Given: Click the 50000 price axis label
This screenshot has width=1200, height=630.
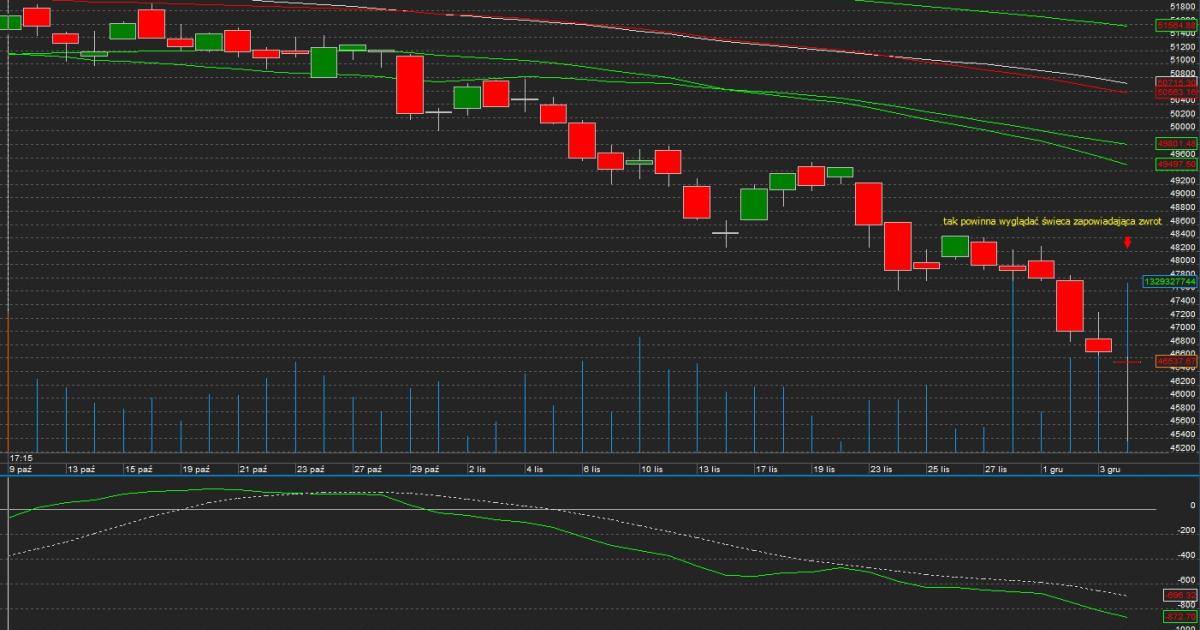Looking at the screenshot, I should [x=1182, y=126].
